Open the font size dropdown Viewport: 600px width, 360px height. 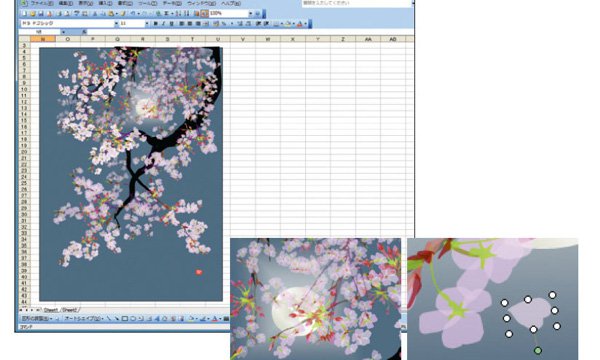point(147,23)
